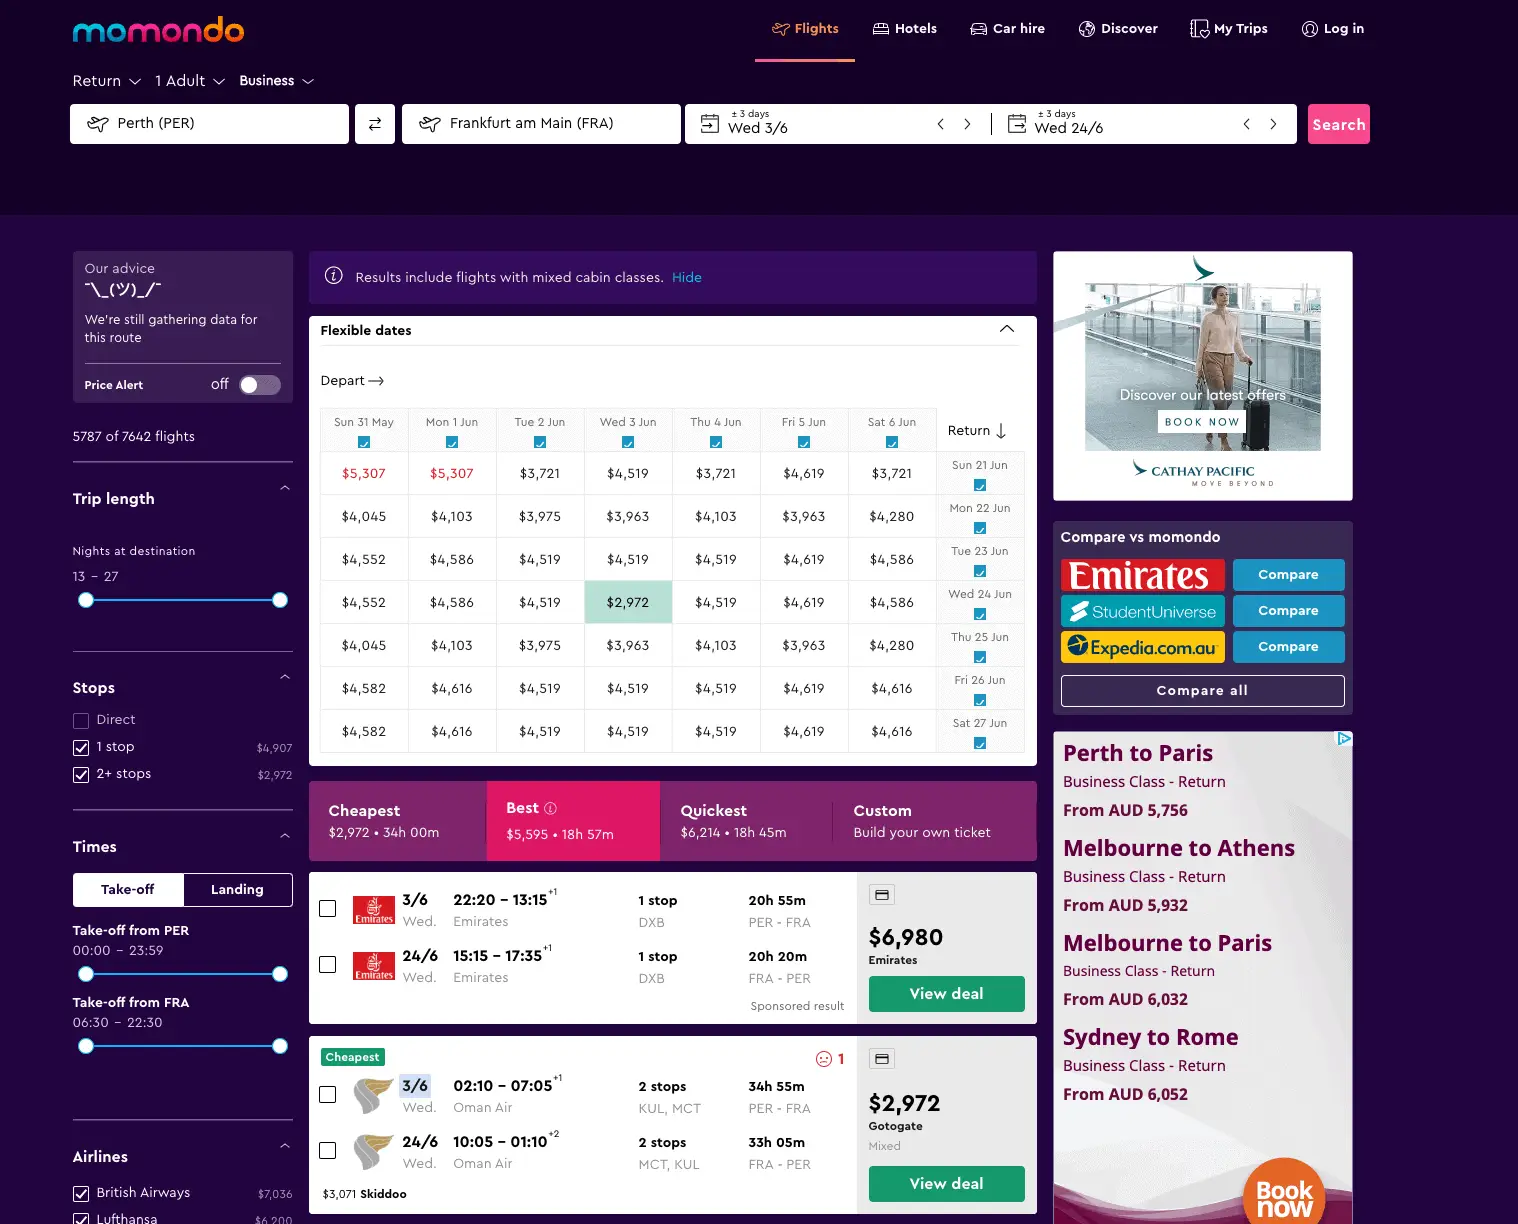Open the Business cabin class dropdown
Screen dimensions: 1518x1224
point(276,80)
